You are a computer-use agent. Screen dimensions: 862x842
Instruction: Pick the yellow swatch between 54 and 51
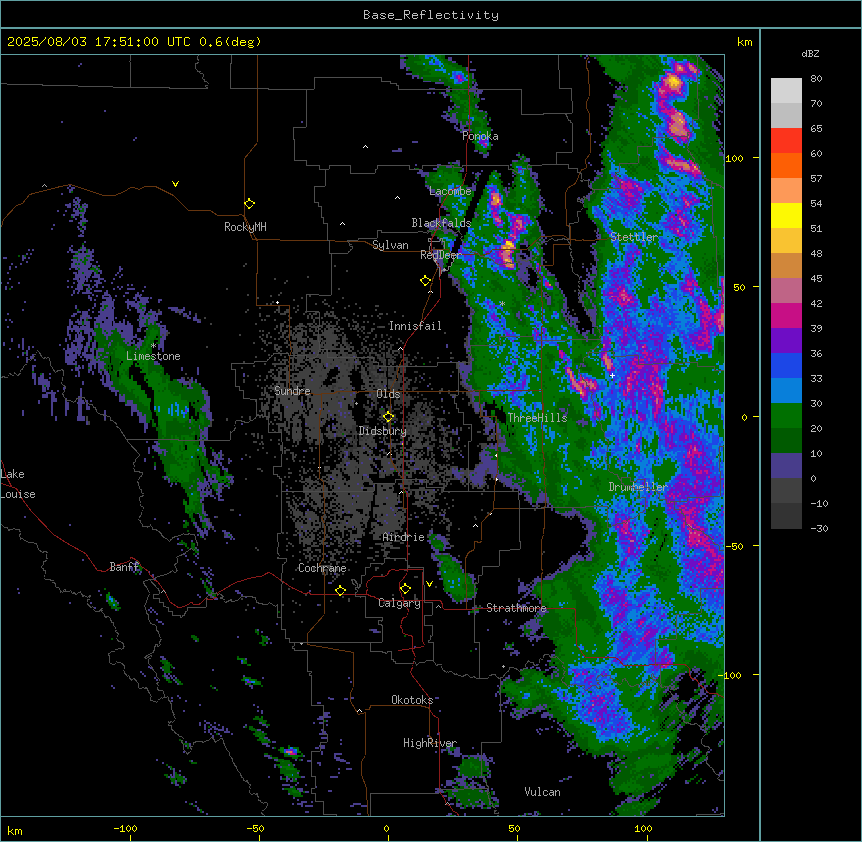786,215
